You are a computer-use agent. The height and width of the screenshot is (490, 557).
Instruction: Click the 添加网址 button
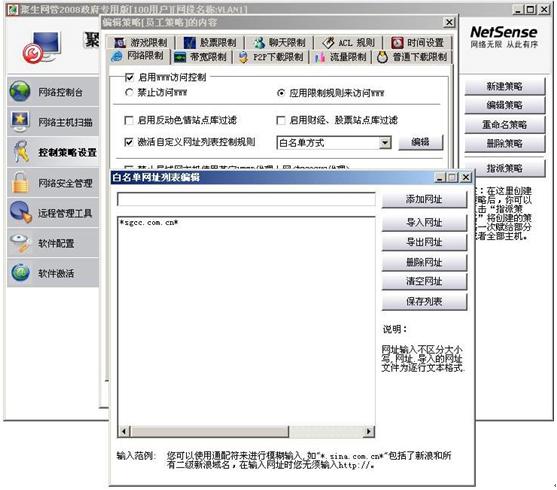(424, 199)
